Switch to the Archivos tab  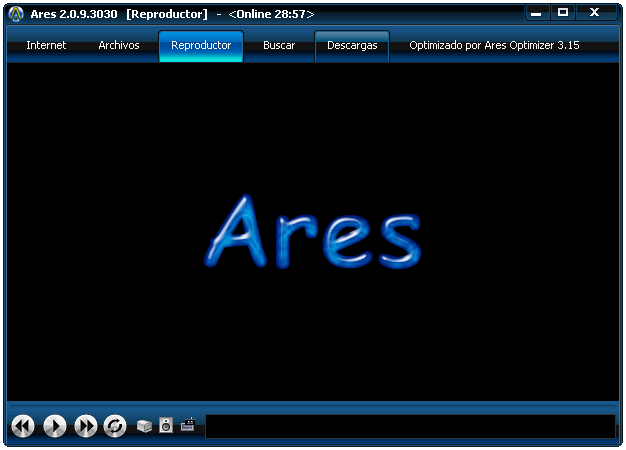[119, 45]
